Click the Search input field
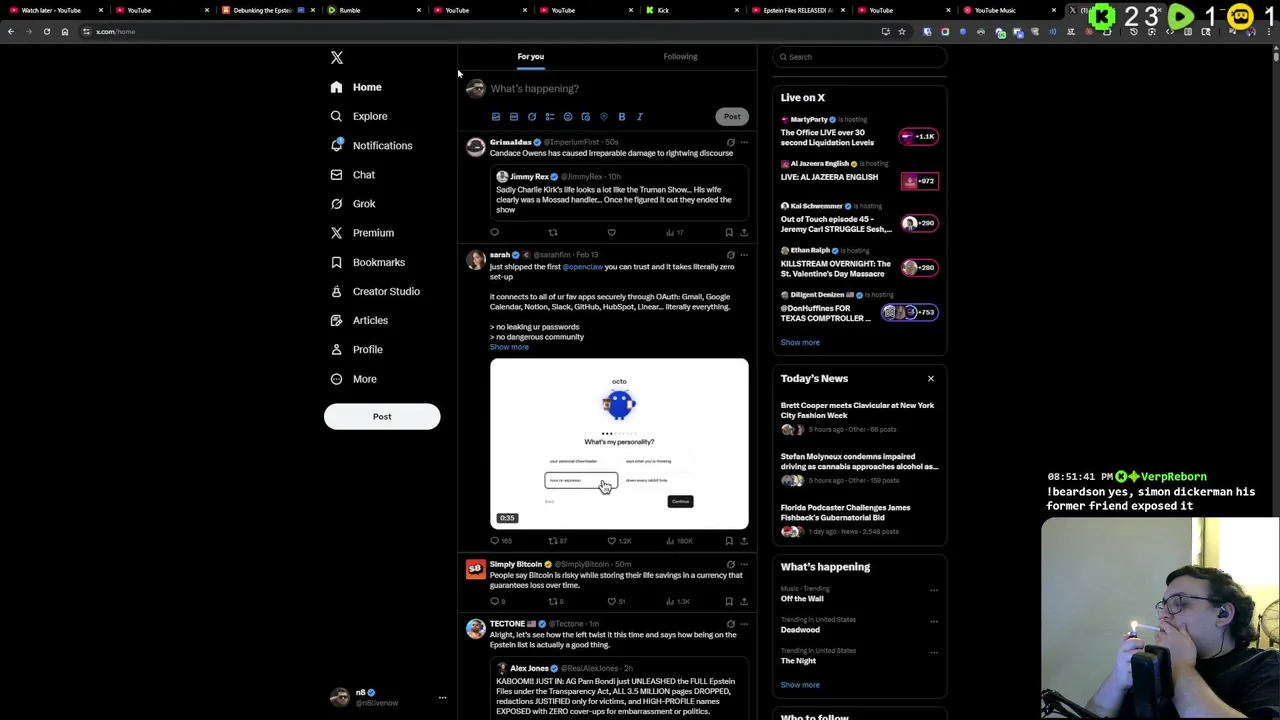Image resolution: width=1280 pixels, height=720 pixels. click(x=860, y=57)
